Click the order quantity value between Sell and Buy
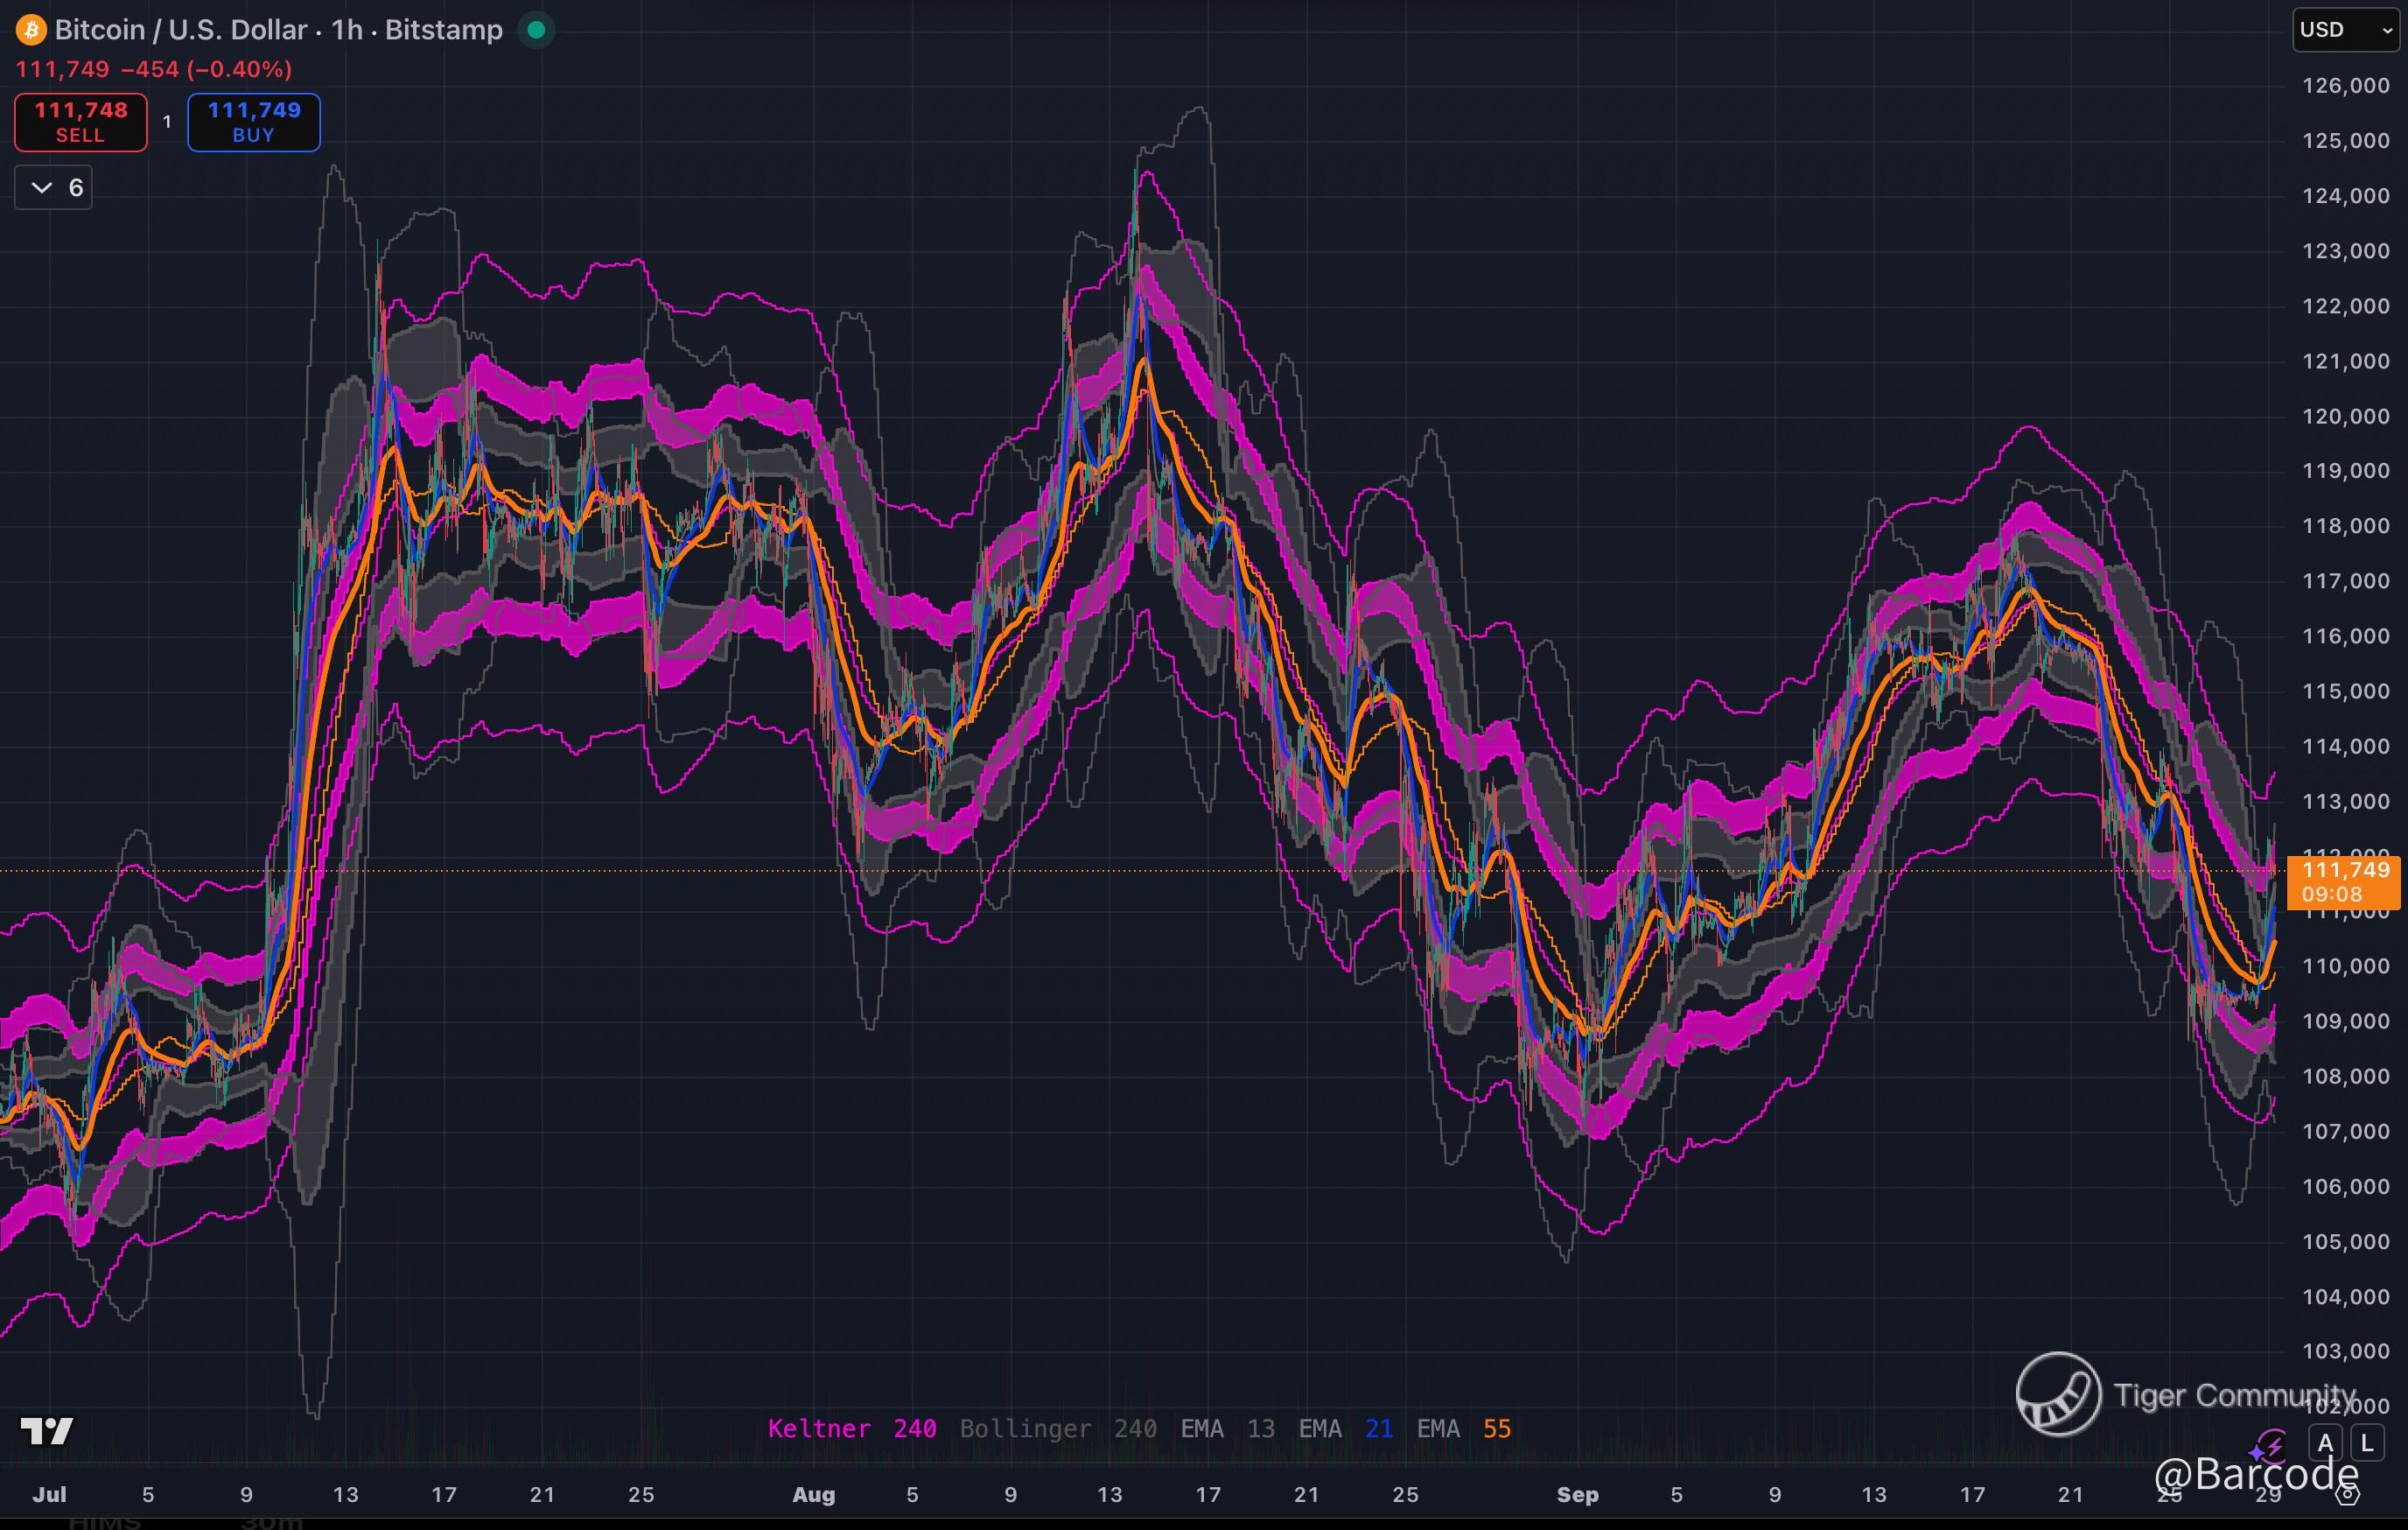 tap(167, 122)
